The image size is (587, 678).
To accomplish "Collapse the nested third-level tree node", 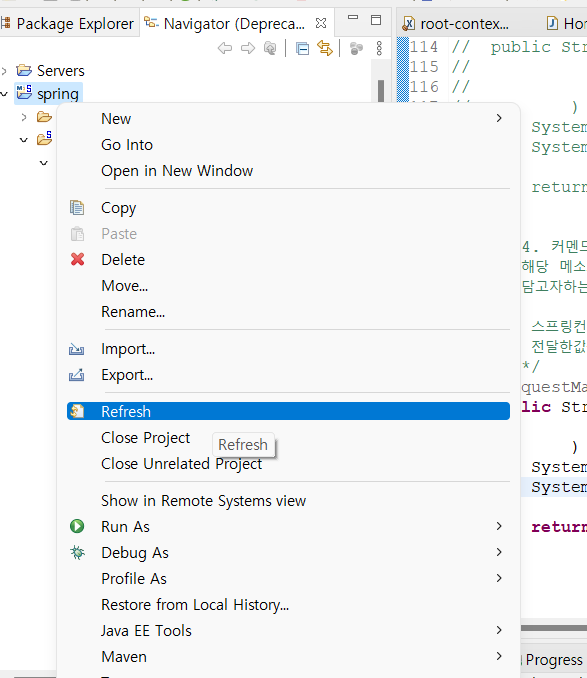I will pyautogui.click(x=44, y=163).
